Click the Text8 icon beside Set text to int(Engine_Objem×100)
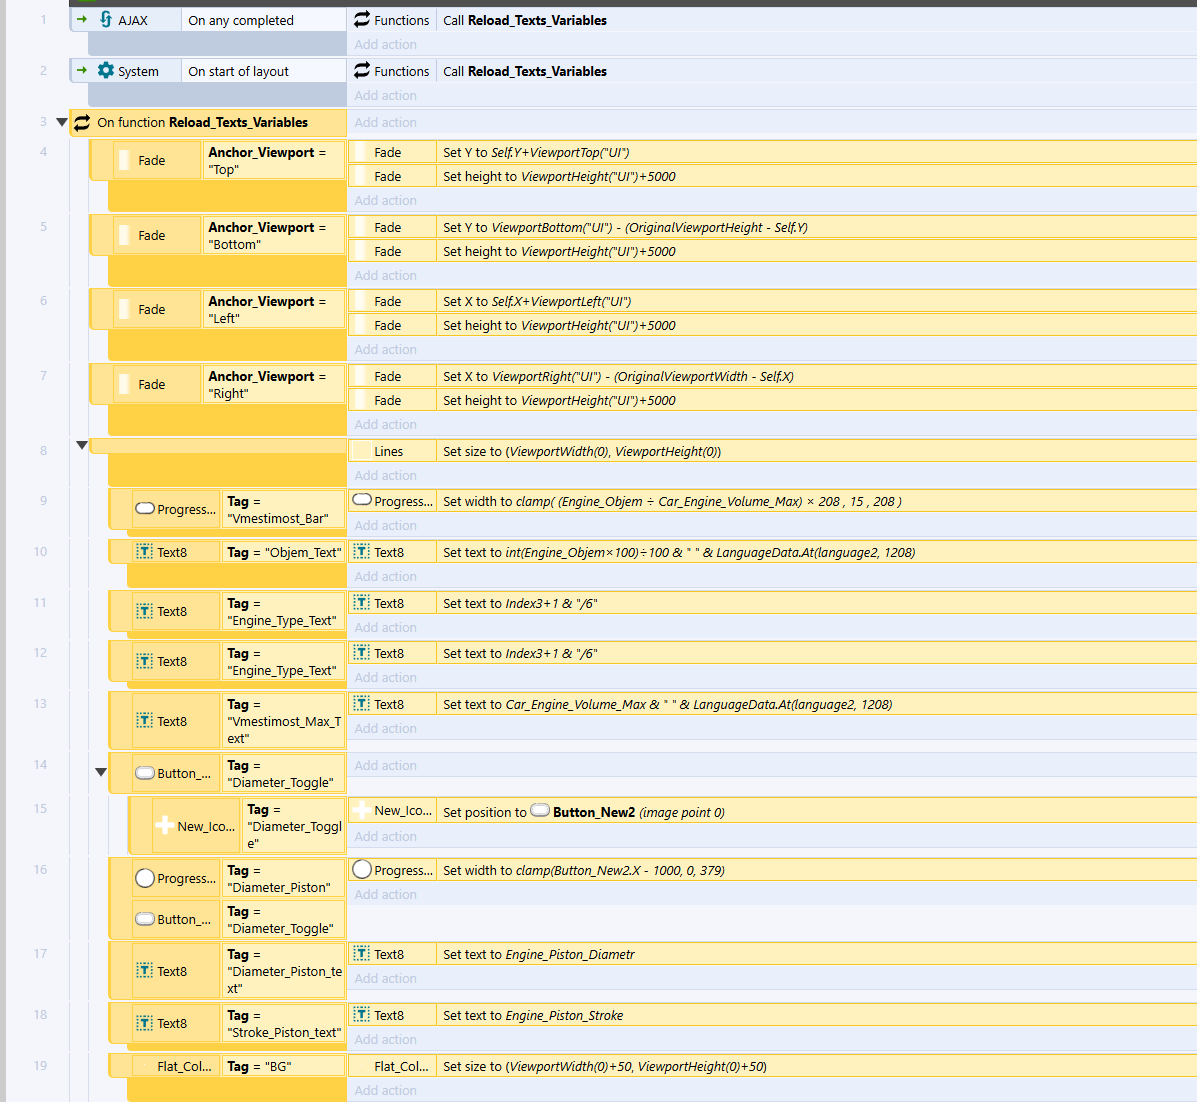1197x1102 pixels. pyautogui.click(x=362, y=552)
